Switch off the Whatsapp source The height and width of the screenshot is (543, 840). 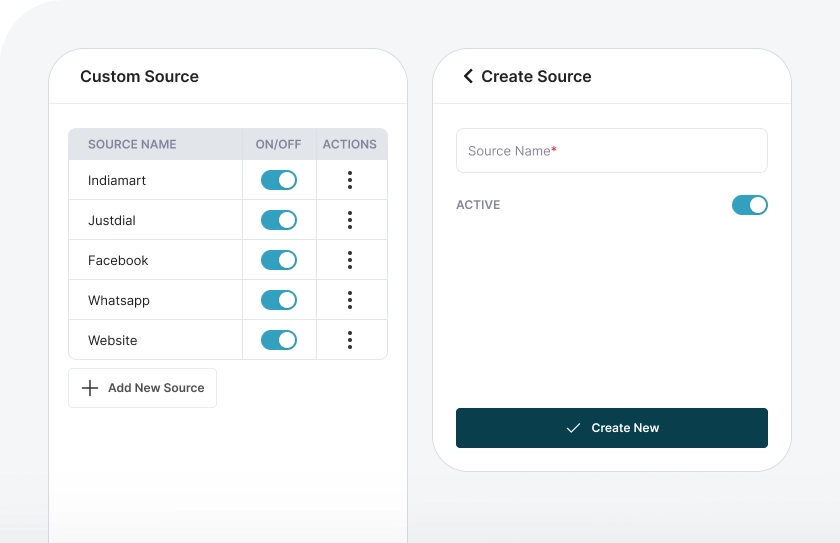tap(279, 300)
